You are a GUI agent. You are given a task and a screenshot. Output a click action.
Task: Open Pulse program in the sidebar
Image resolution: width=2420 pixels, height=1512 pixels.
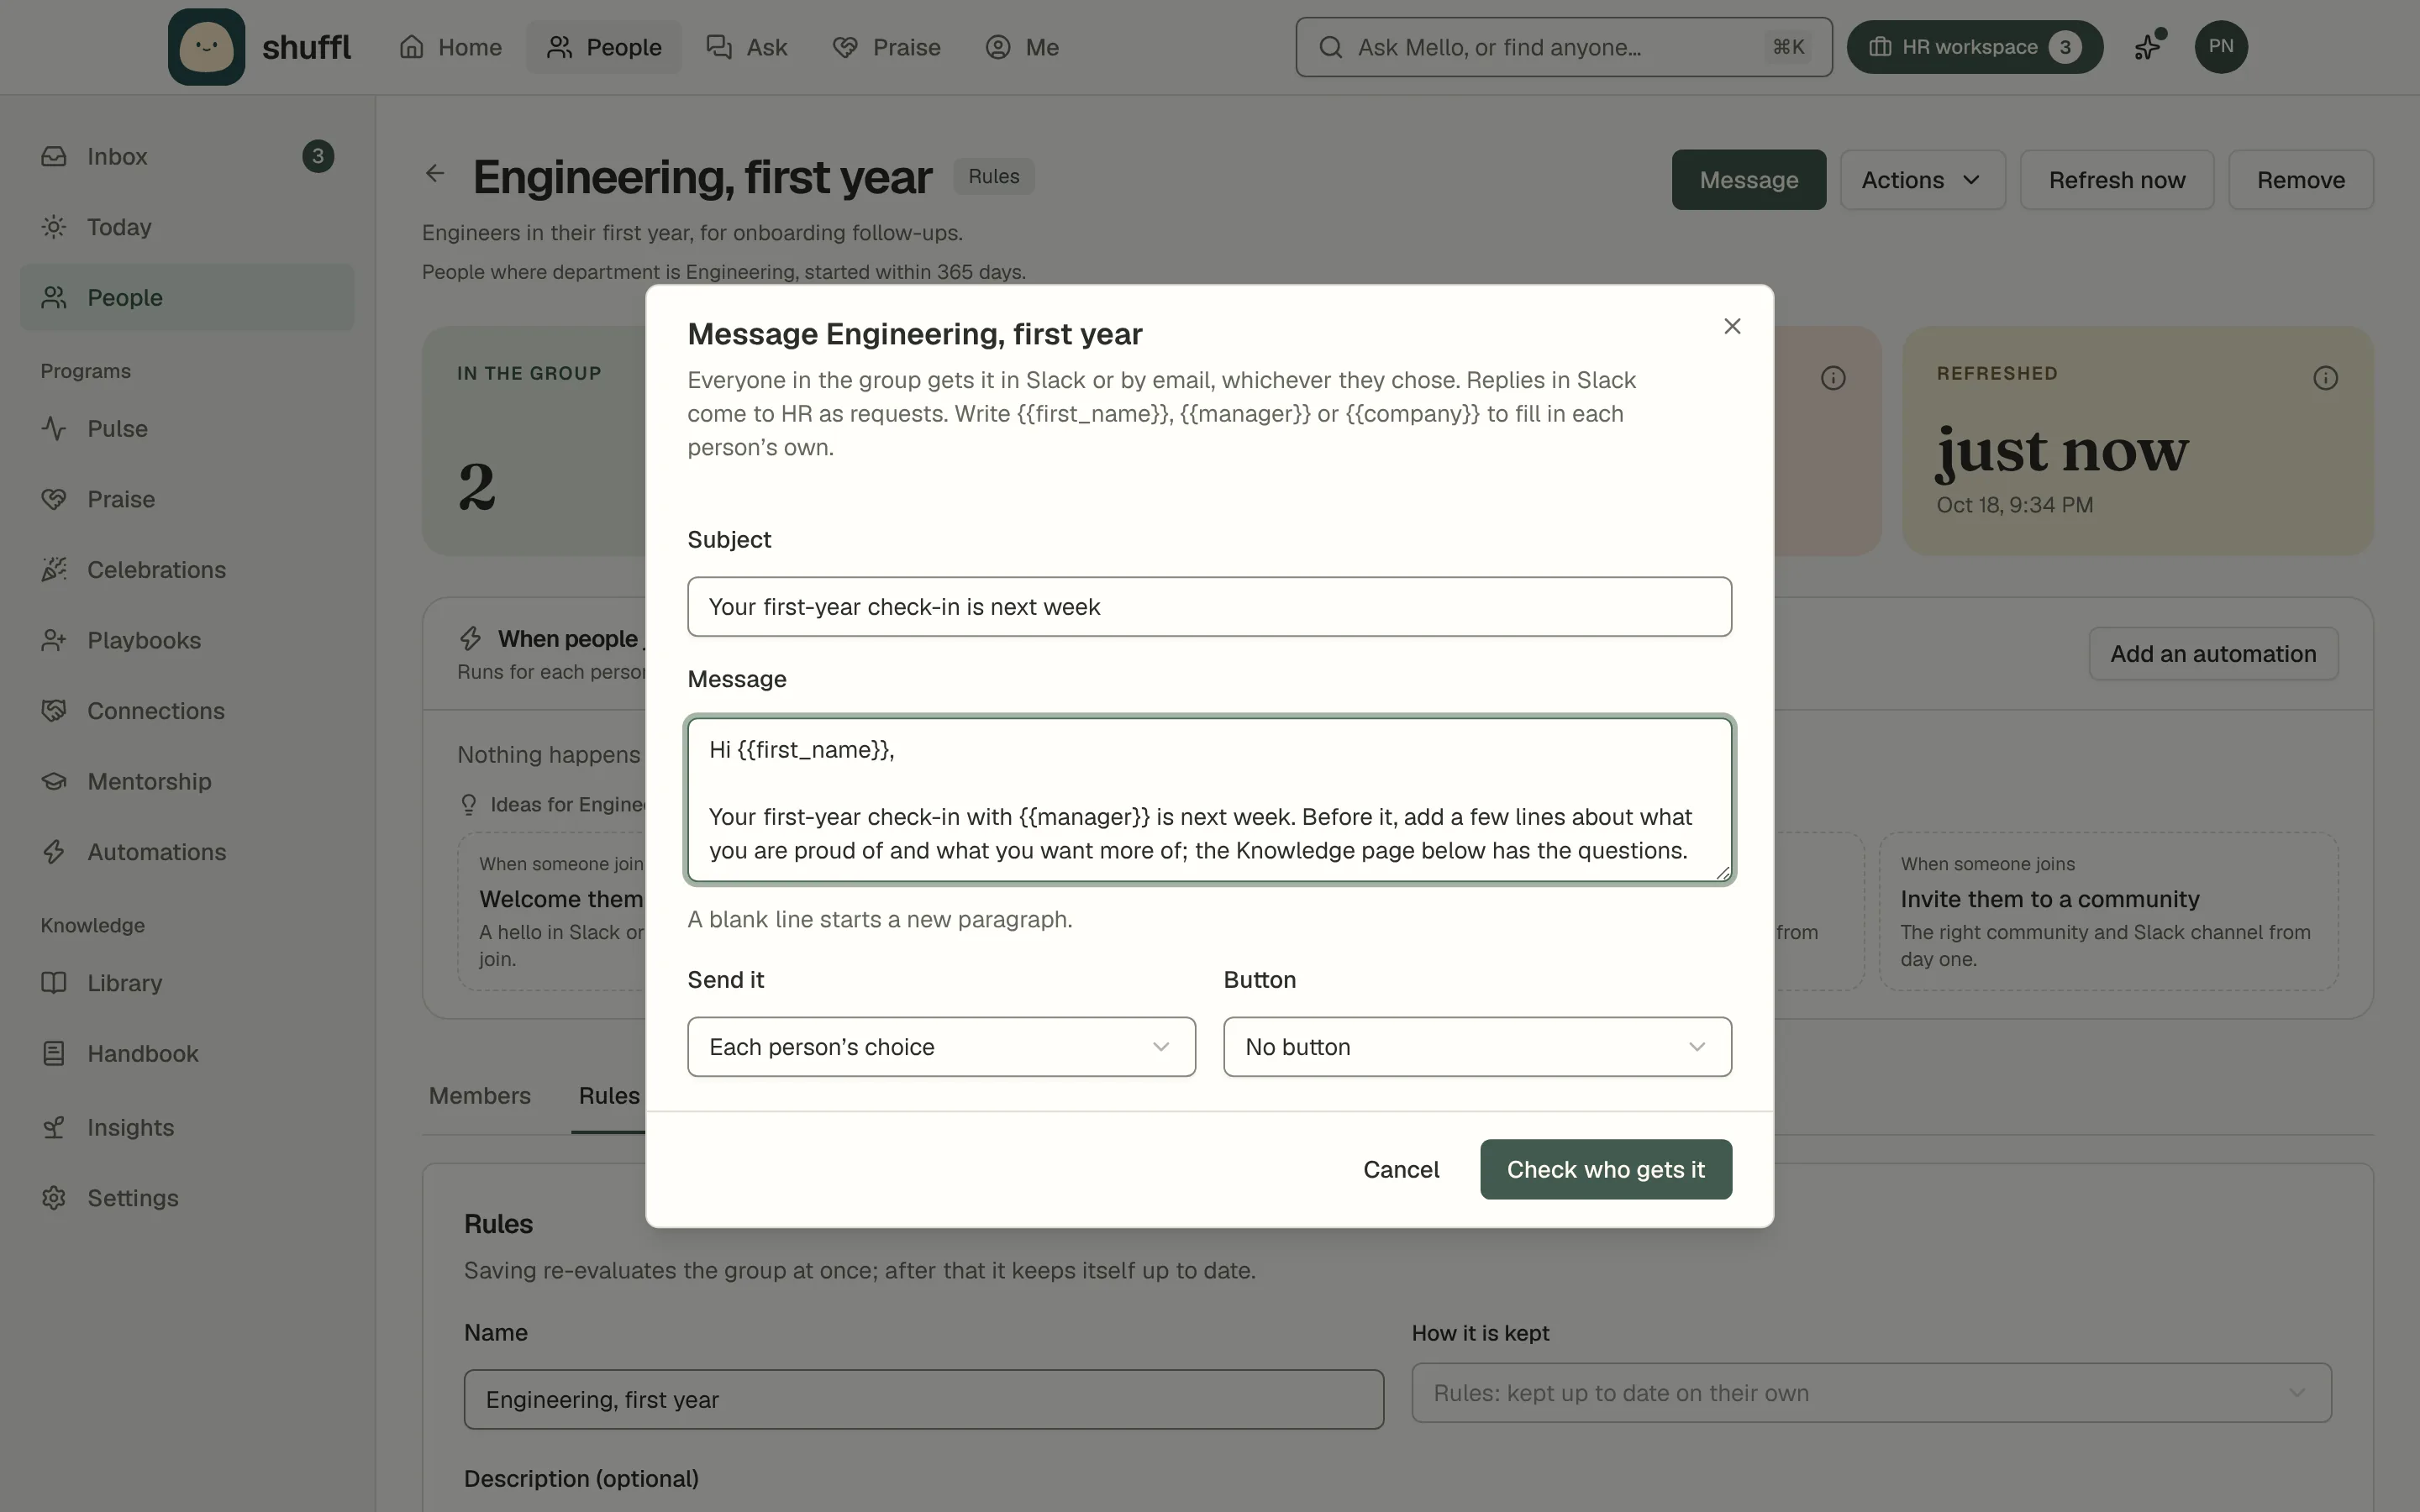coord(187,428)
